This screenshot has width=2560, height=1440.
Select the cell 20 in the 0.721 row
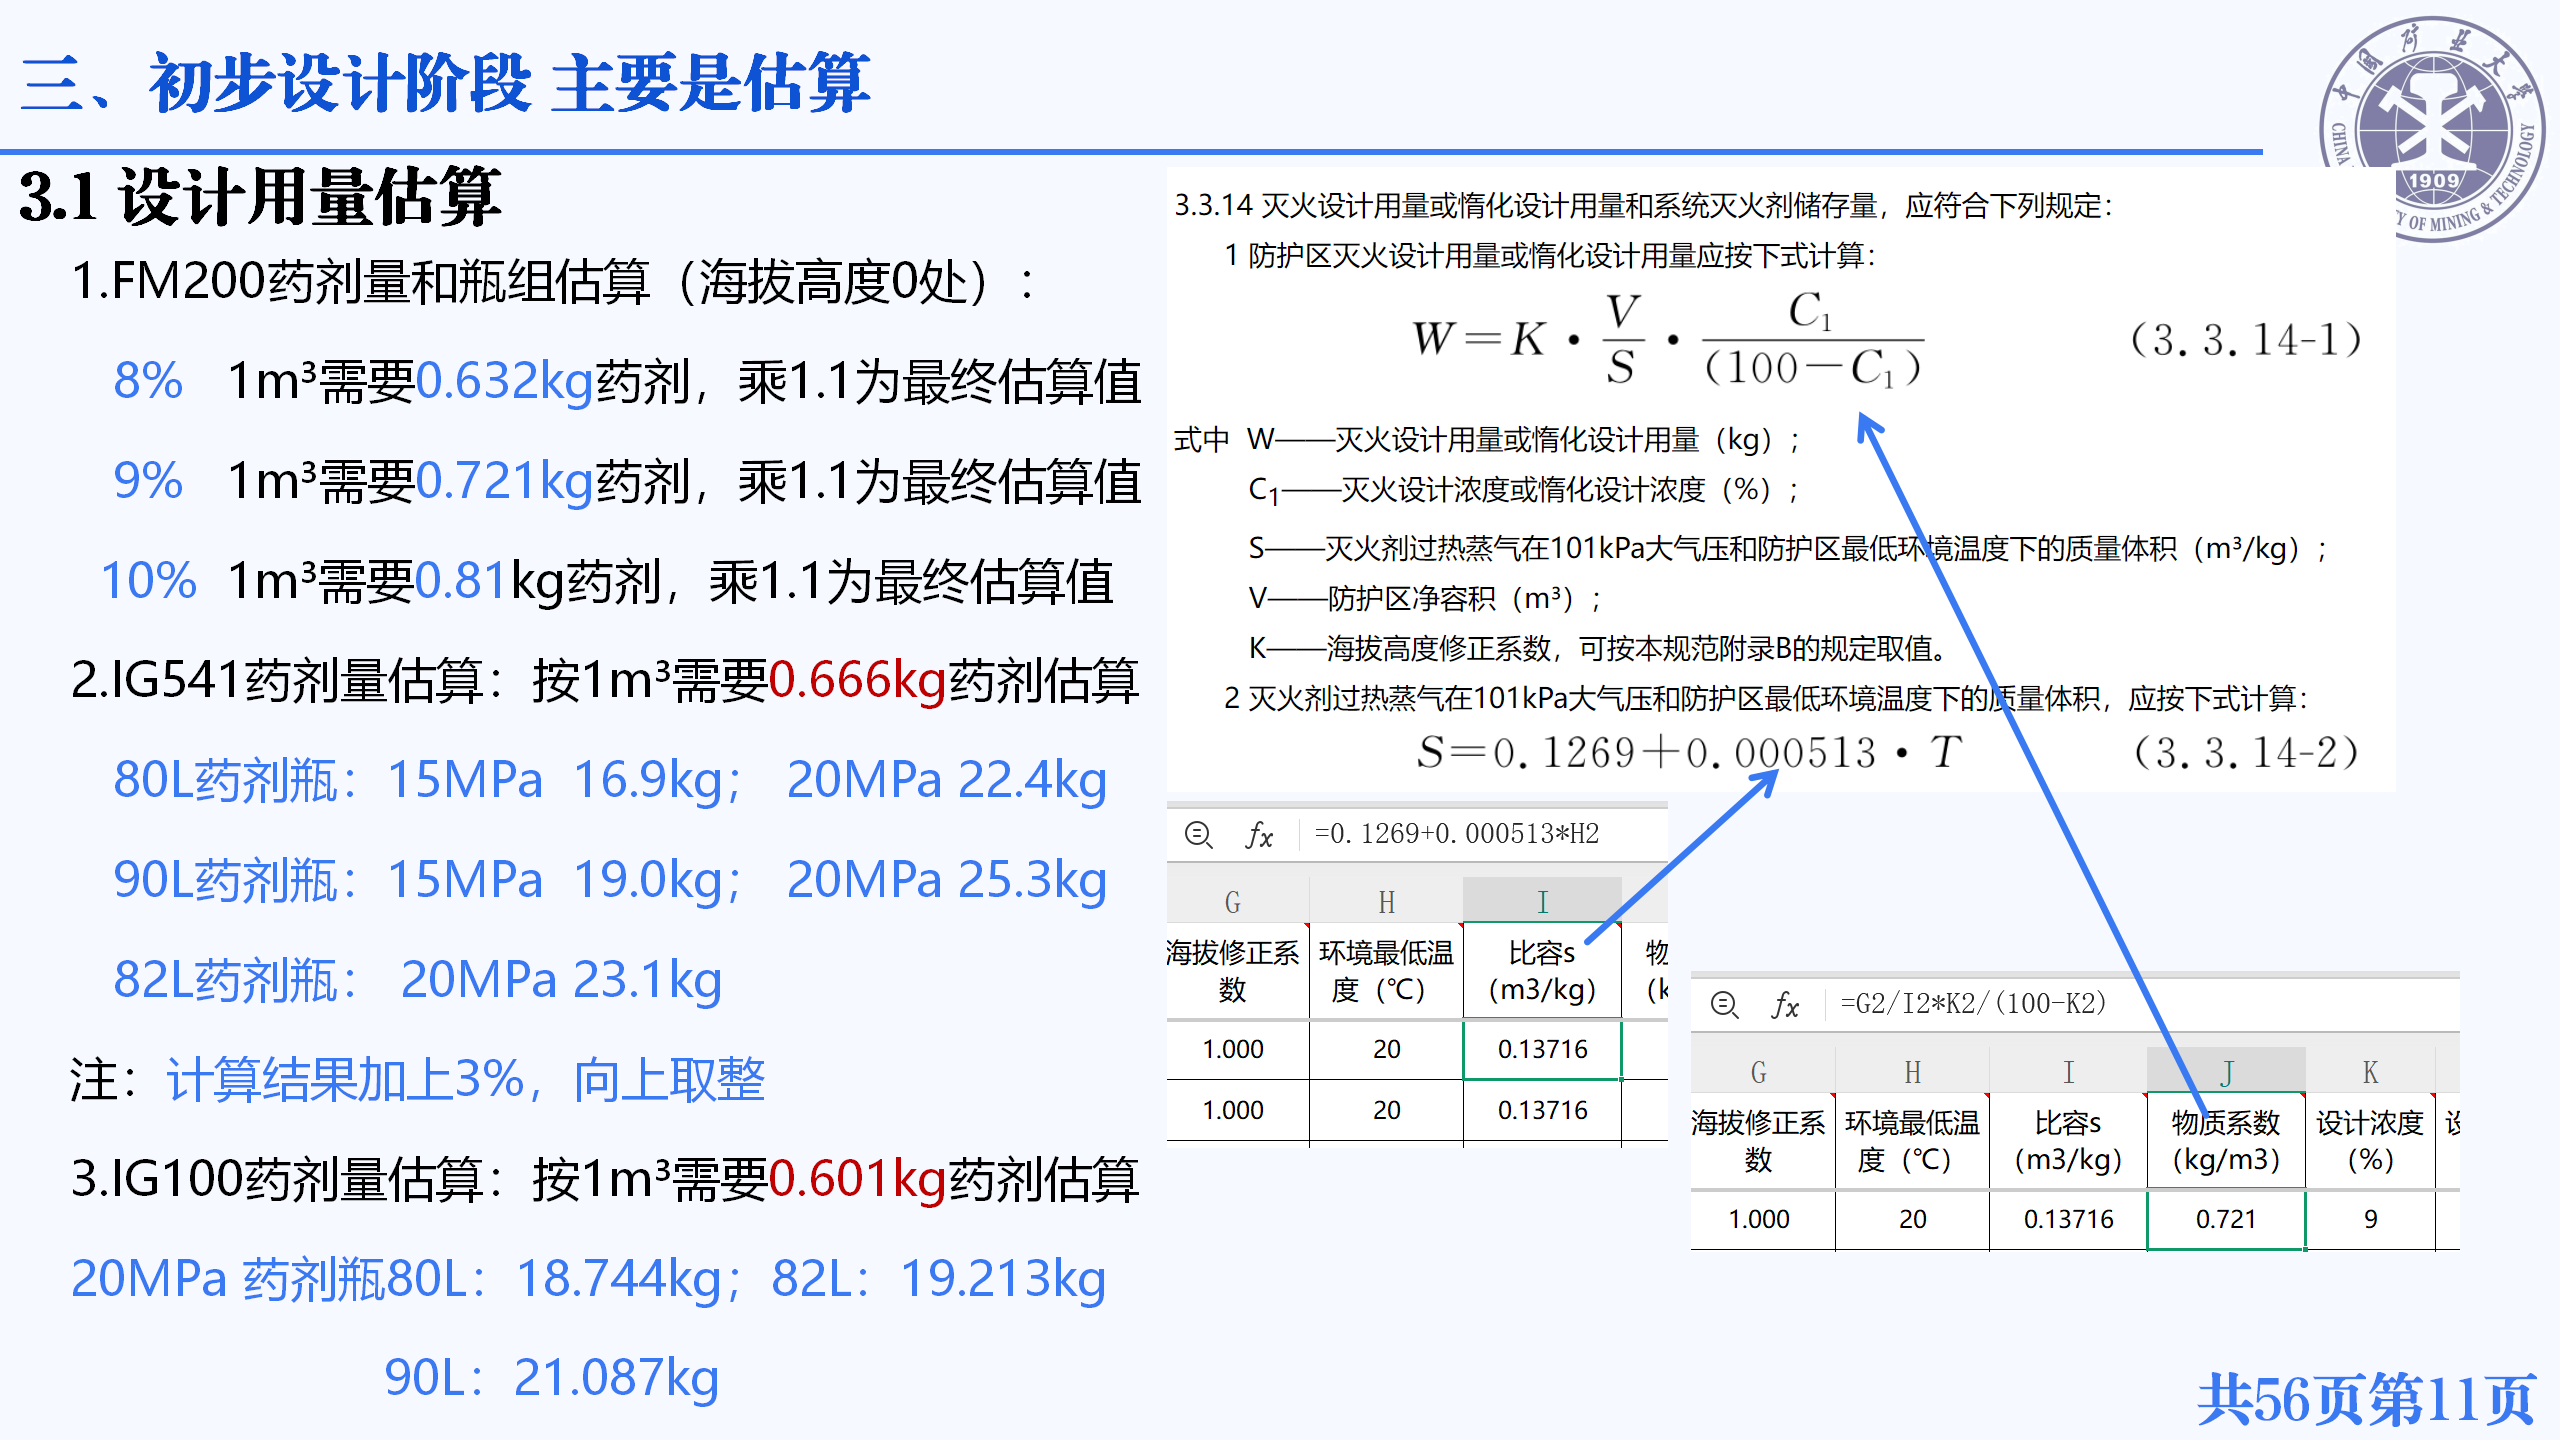1912,1219
